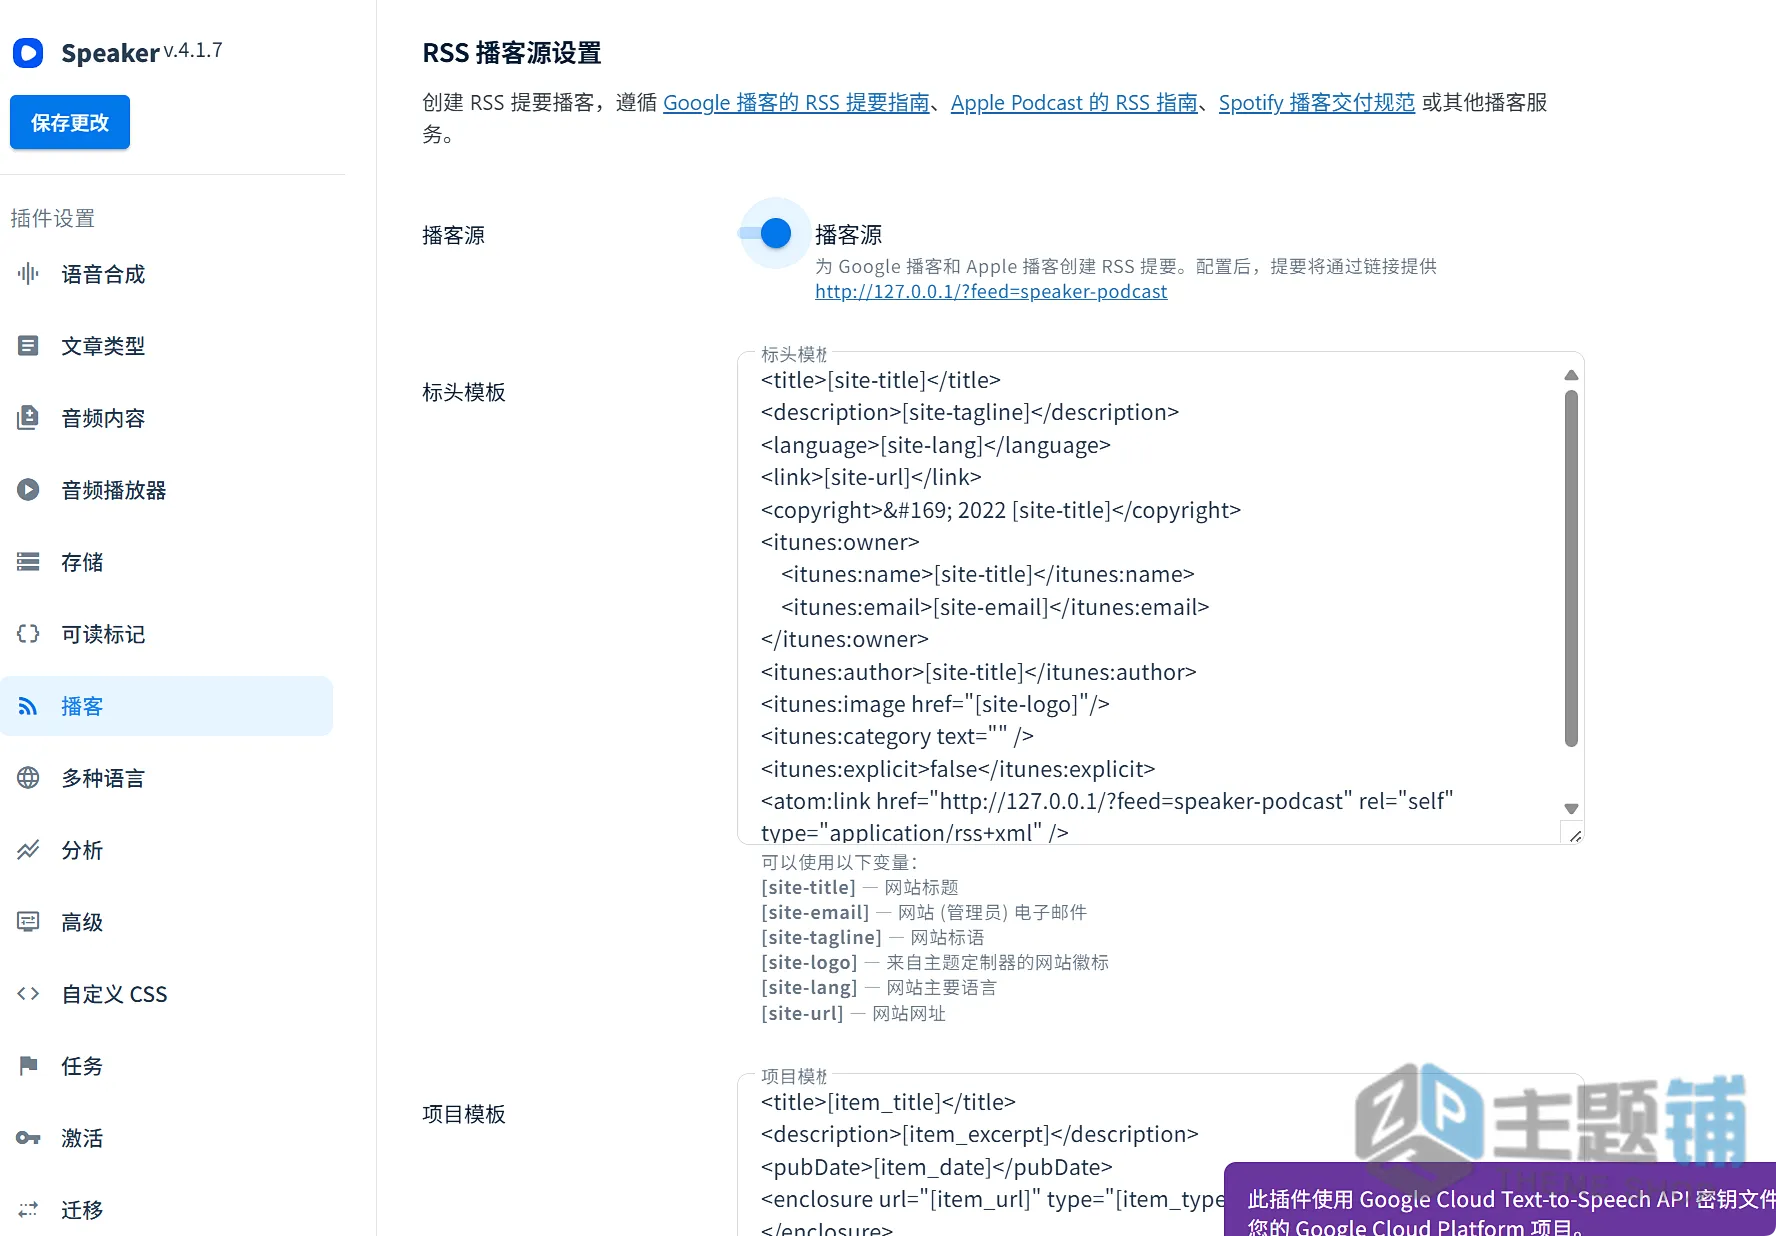
Task: Click the 语音合成 waveform icon
Action: point(28,274)
